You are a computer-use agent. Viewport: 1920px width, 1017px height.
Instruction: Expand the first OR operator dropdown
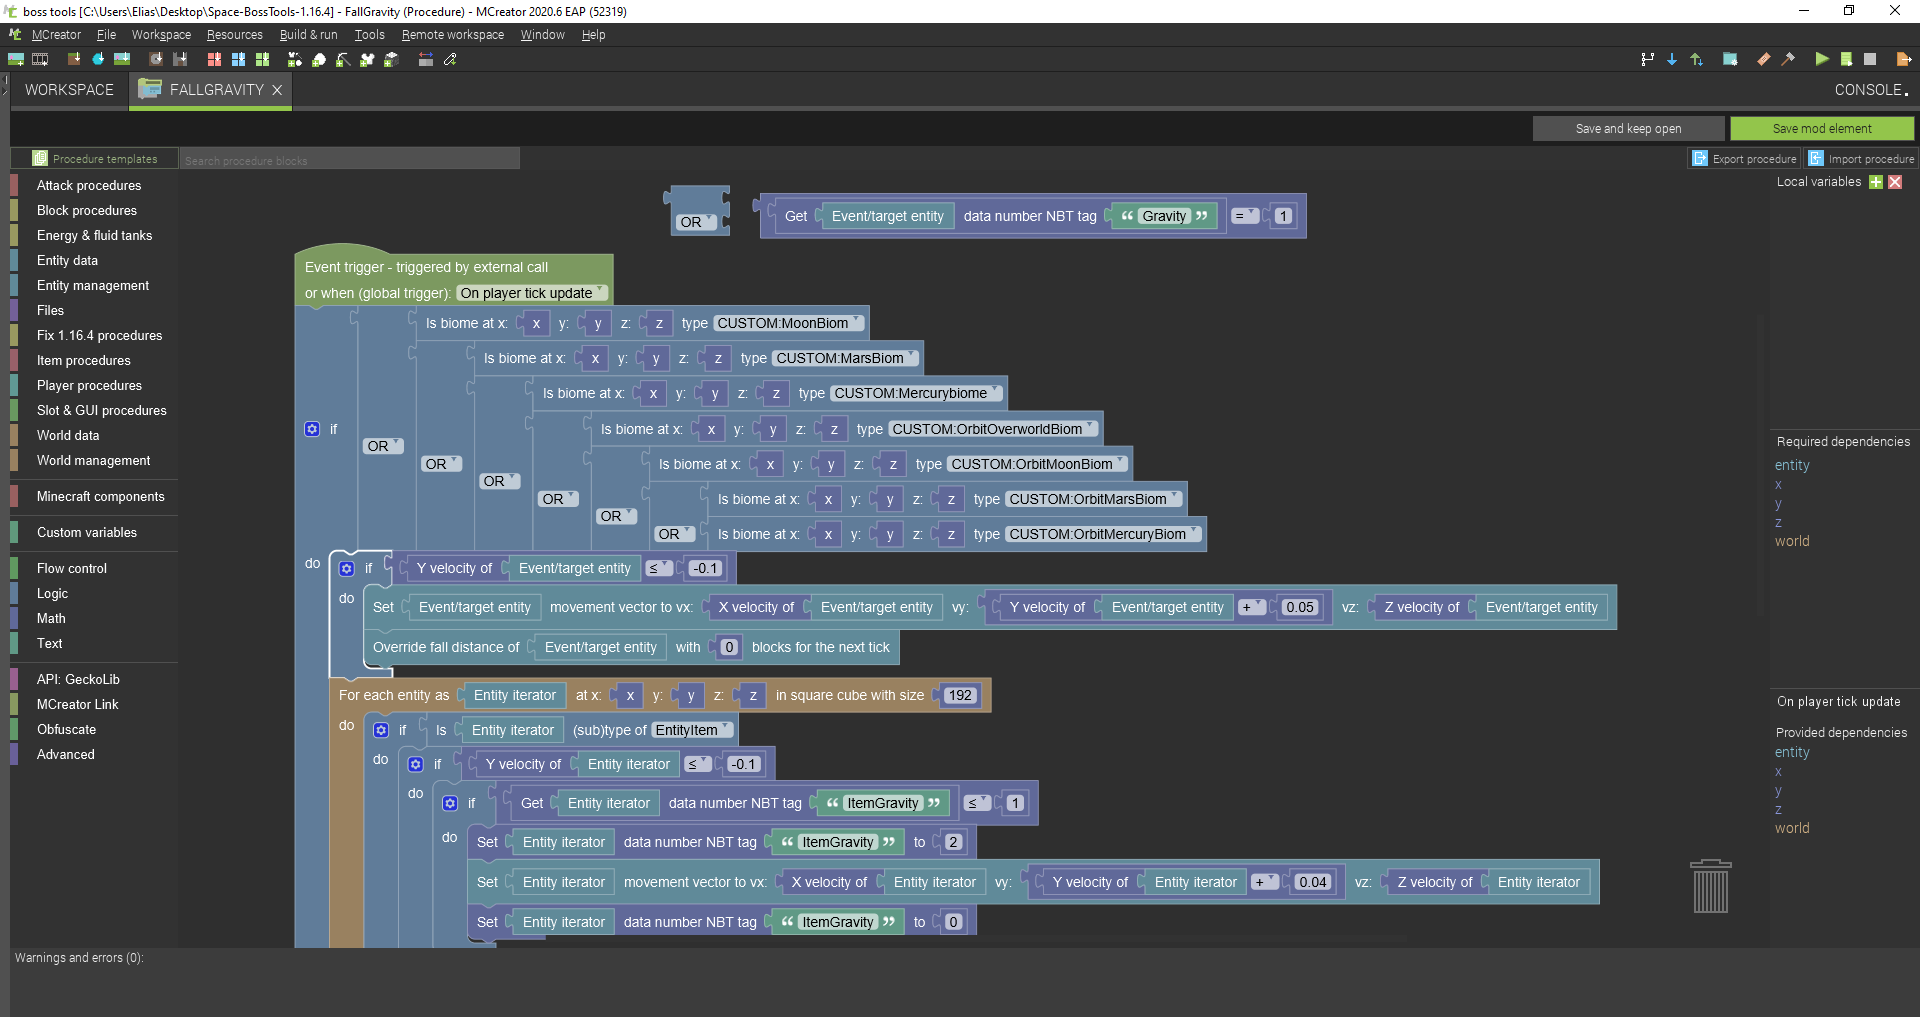pyautogui.click(x=382, y=445)
